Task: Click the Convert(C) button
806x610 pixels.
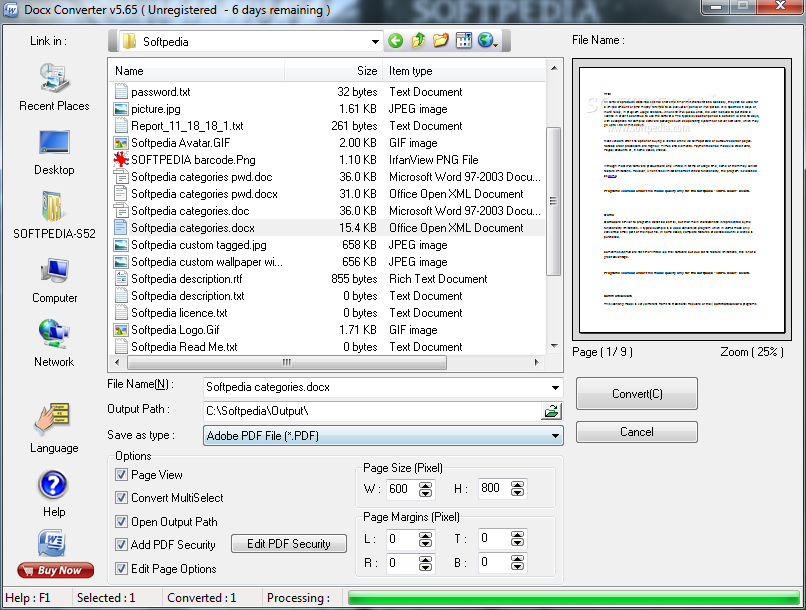Action: click(x=636, y=394)
